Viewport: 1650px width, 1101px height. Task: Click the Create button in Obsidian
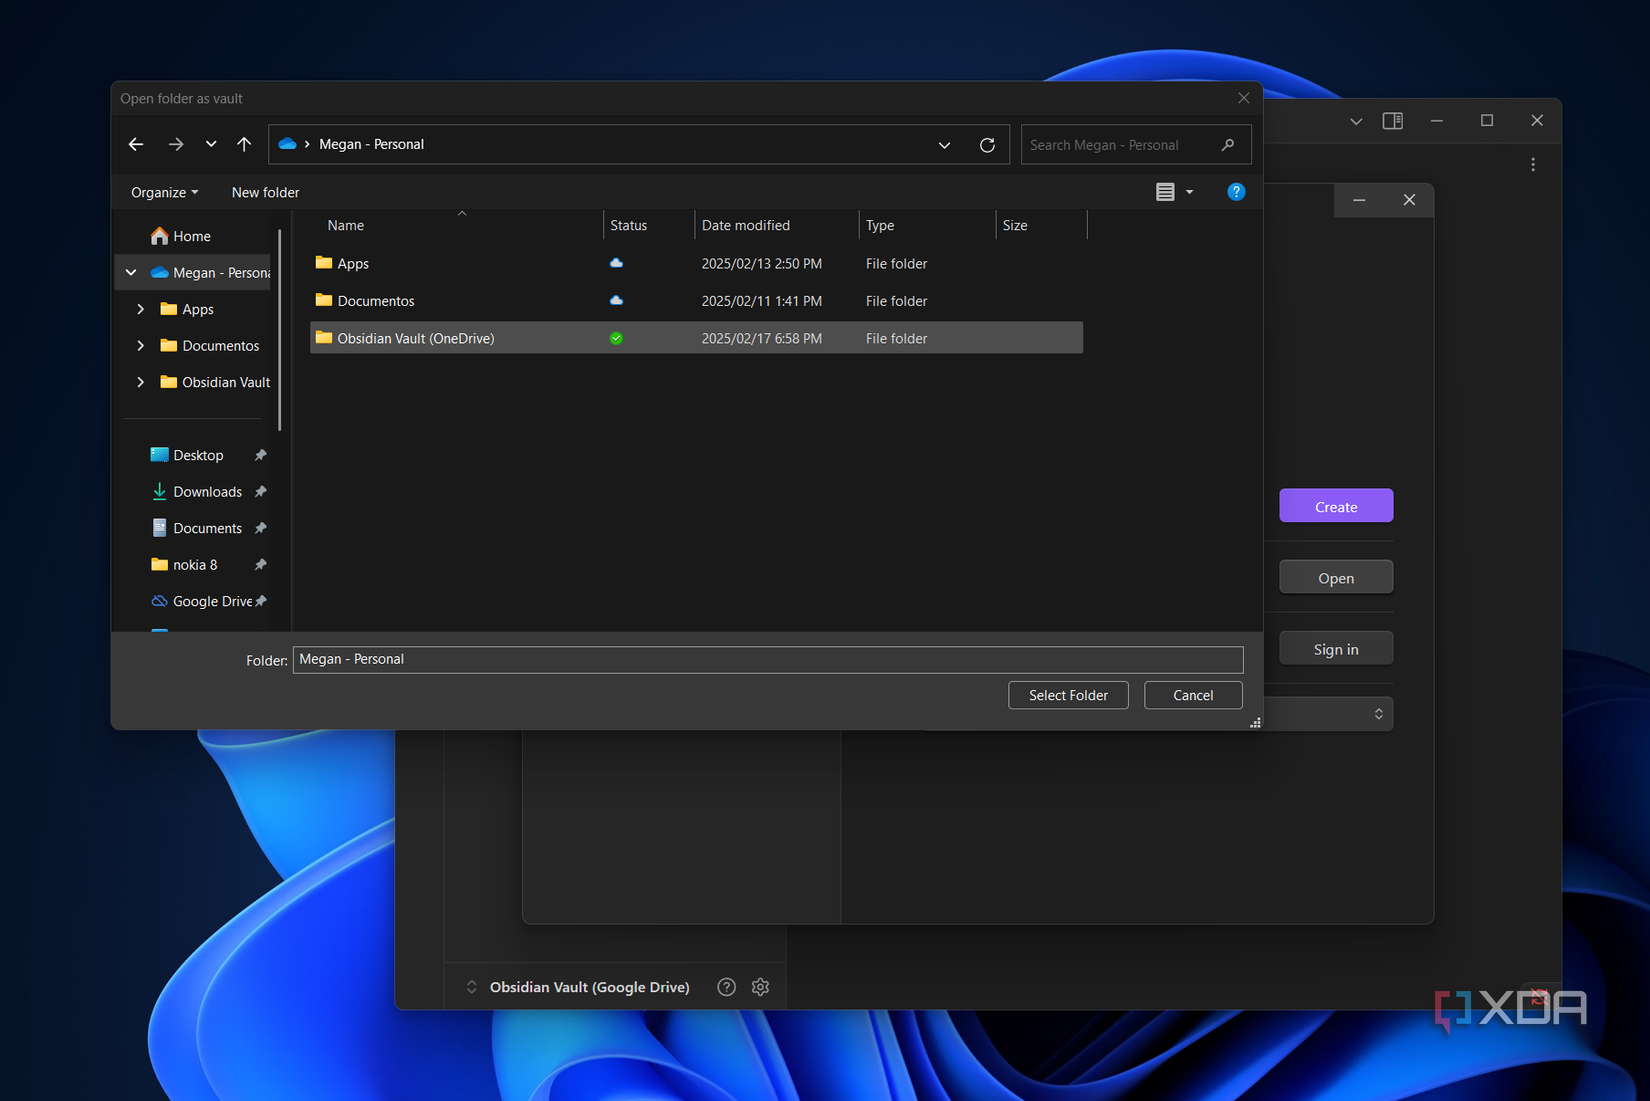(x=1335, y=506)
